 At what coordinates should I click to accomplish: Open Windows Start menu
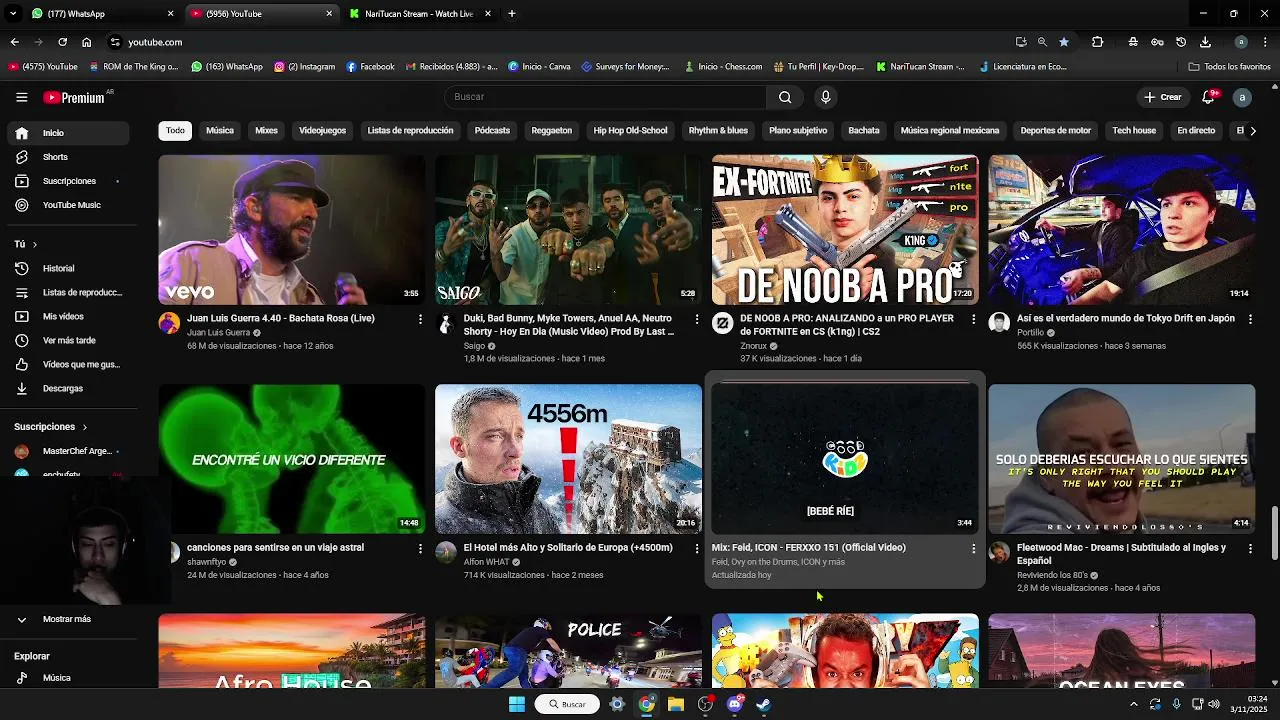coord(517,704)
